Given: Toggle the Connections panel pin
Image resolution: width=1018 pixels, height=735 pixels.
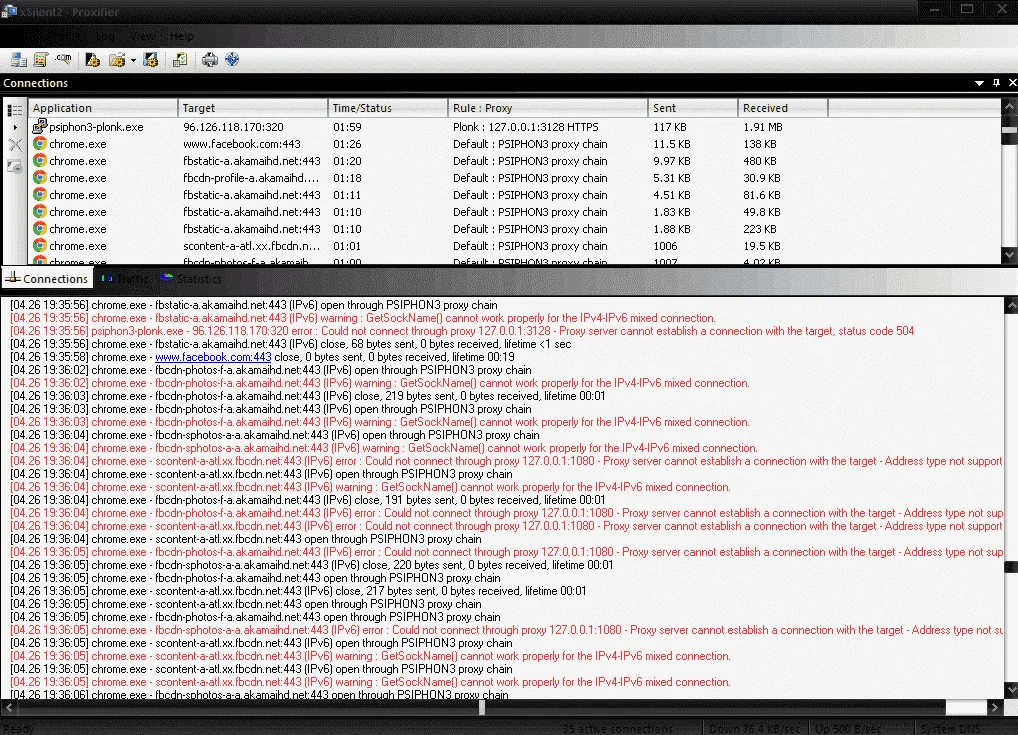Looking at the screenshot, I should tap(997, 83).
